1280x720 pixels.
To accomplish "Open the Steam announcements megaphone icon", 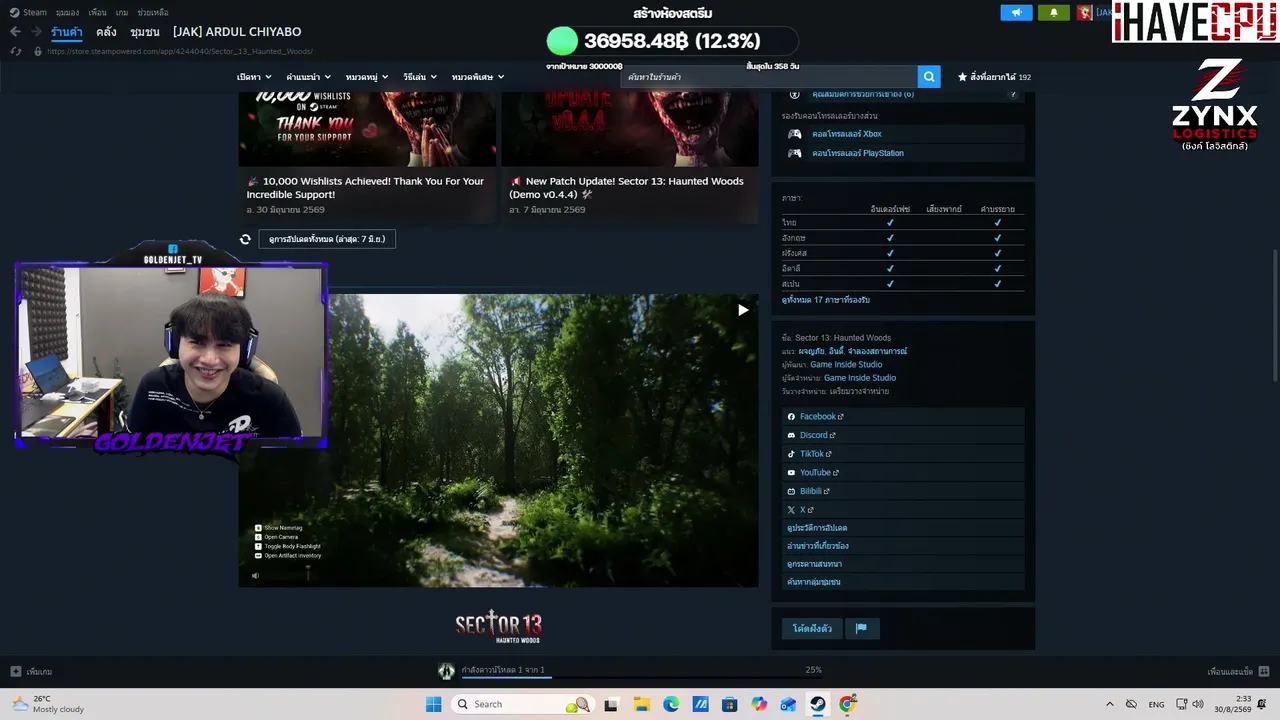I will [1016, 13].
